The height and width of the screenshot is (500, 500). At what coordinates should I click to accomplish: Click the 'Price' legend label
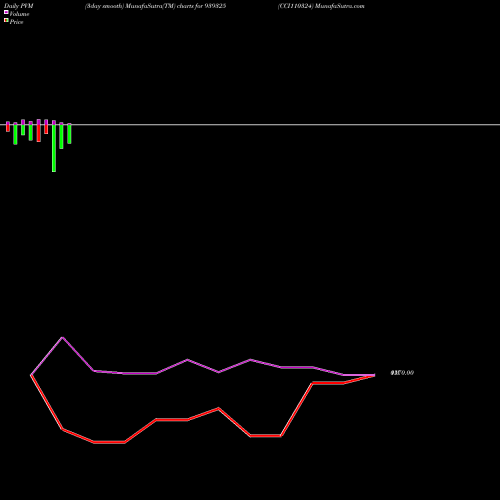[x=16, y=22]
